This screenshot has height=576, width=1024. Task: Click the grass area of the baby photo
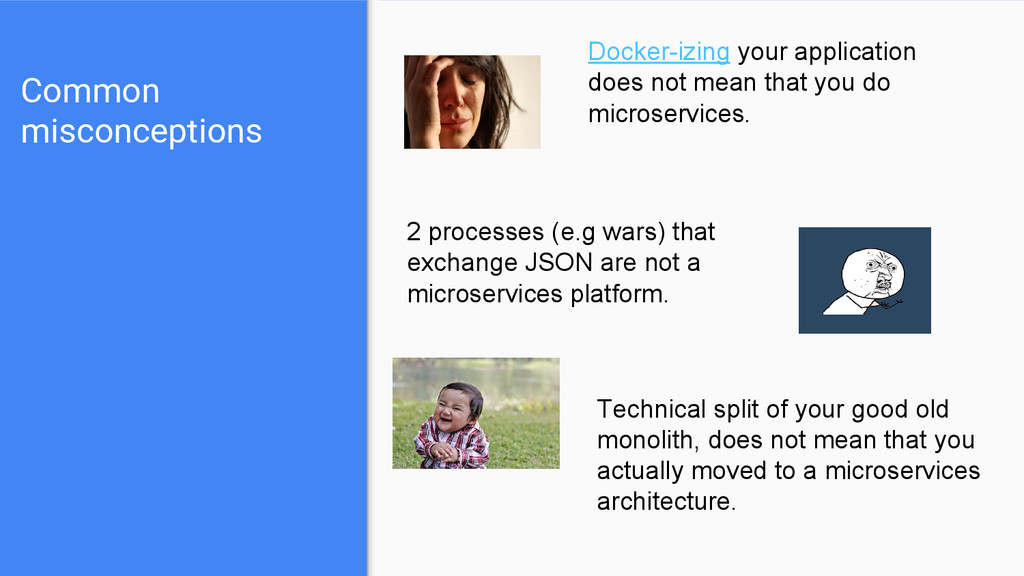point(522,444)
